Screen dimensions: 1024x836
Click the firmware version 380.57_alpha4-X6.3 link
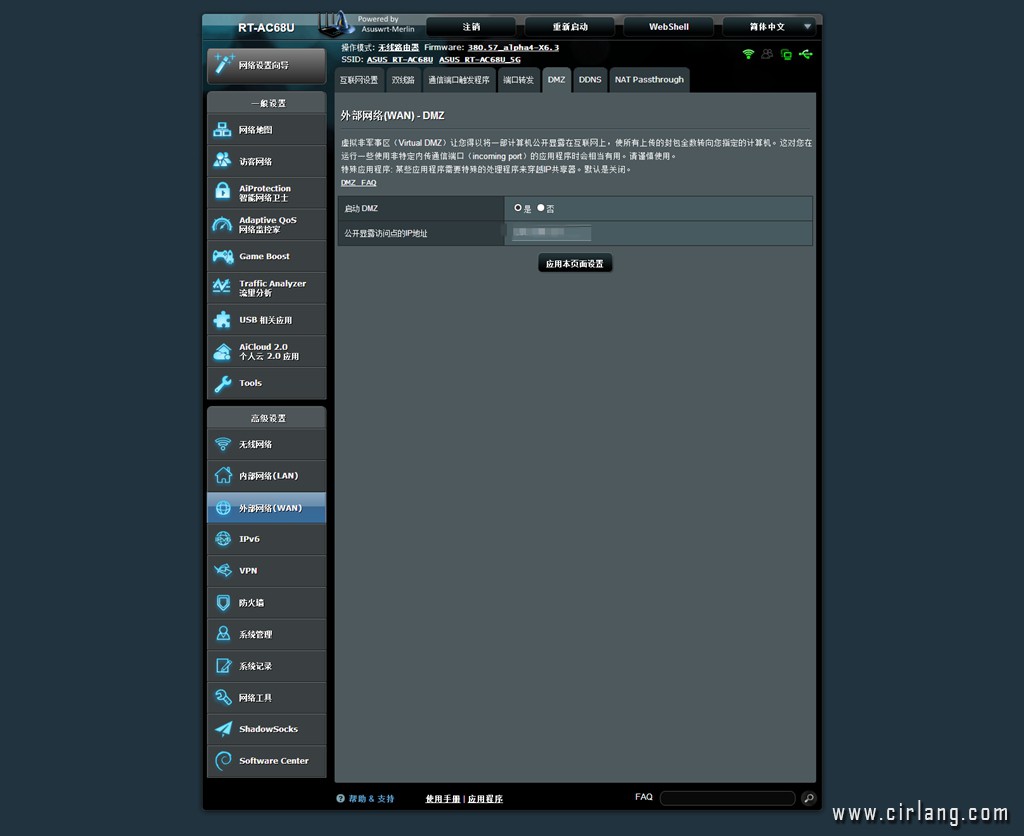tap(513, 47)
